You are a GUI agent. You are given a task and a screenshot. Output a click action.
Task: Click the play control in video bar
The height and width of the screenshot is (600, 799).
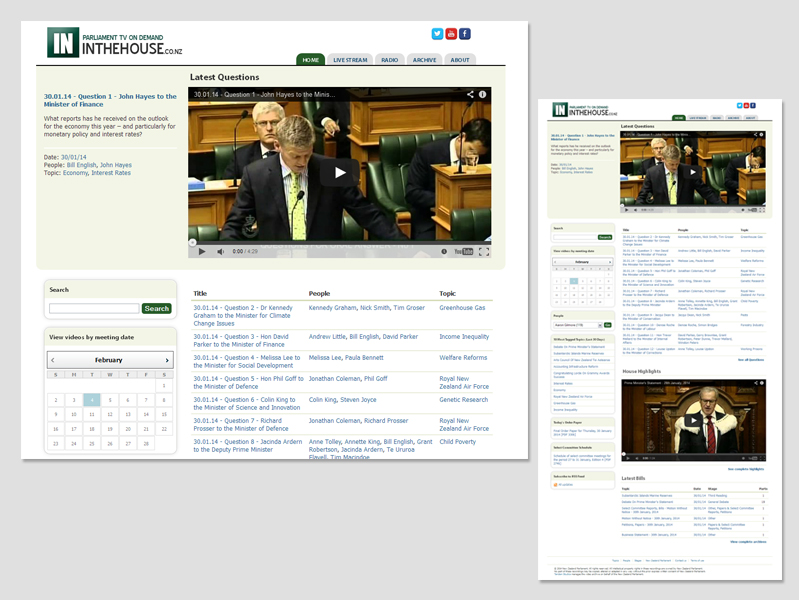click(x=202, y=251)
